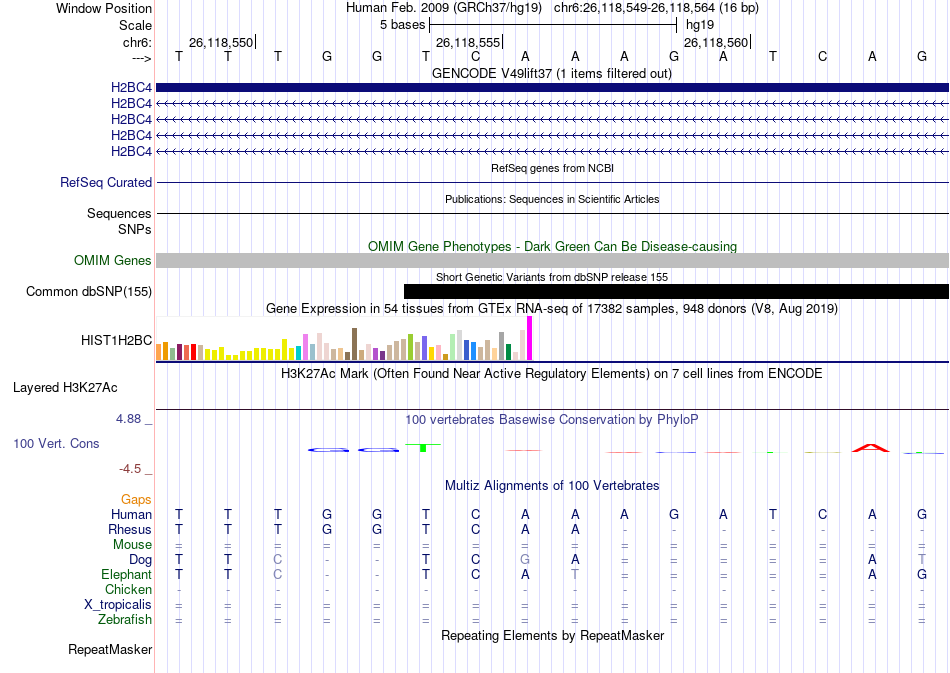The width and height of the screenshot is (950, 673).
Task: Click 'Repeating Elements by RepeatMasker' title
Action: tap(553, 636)
